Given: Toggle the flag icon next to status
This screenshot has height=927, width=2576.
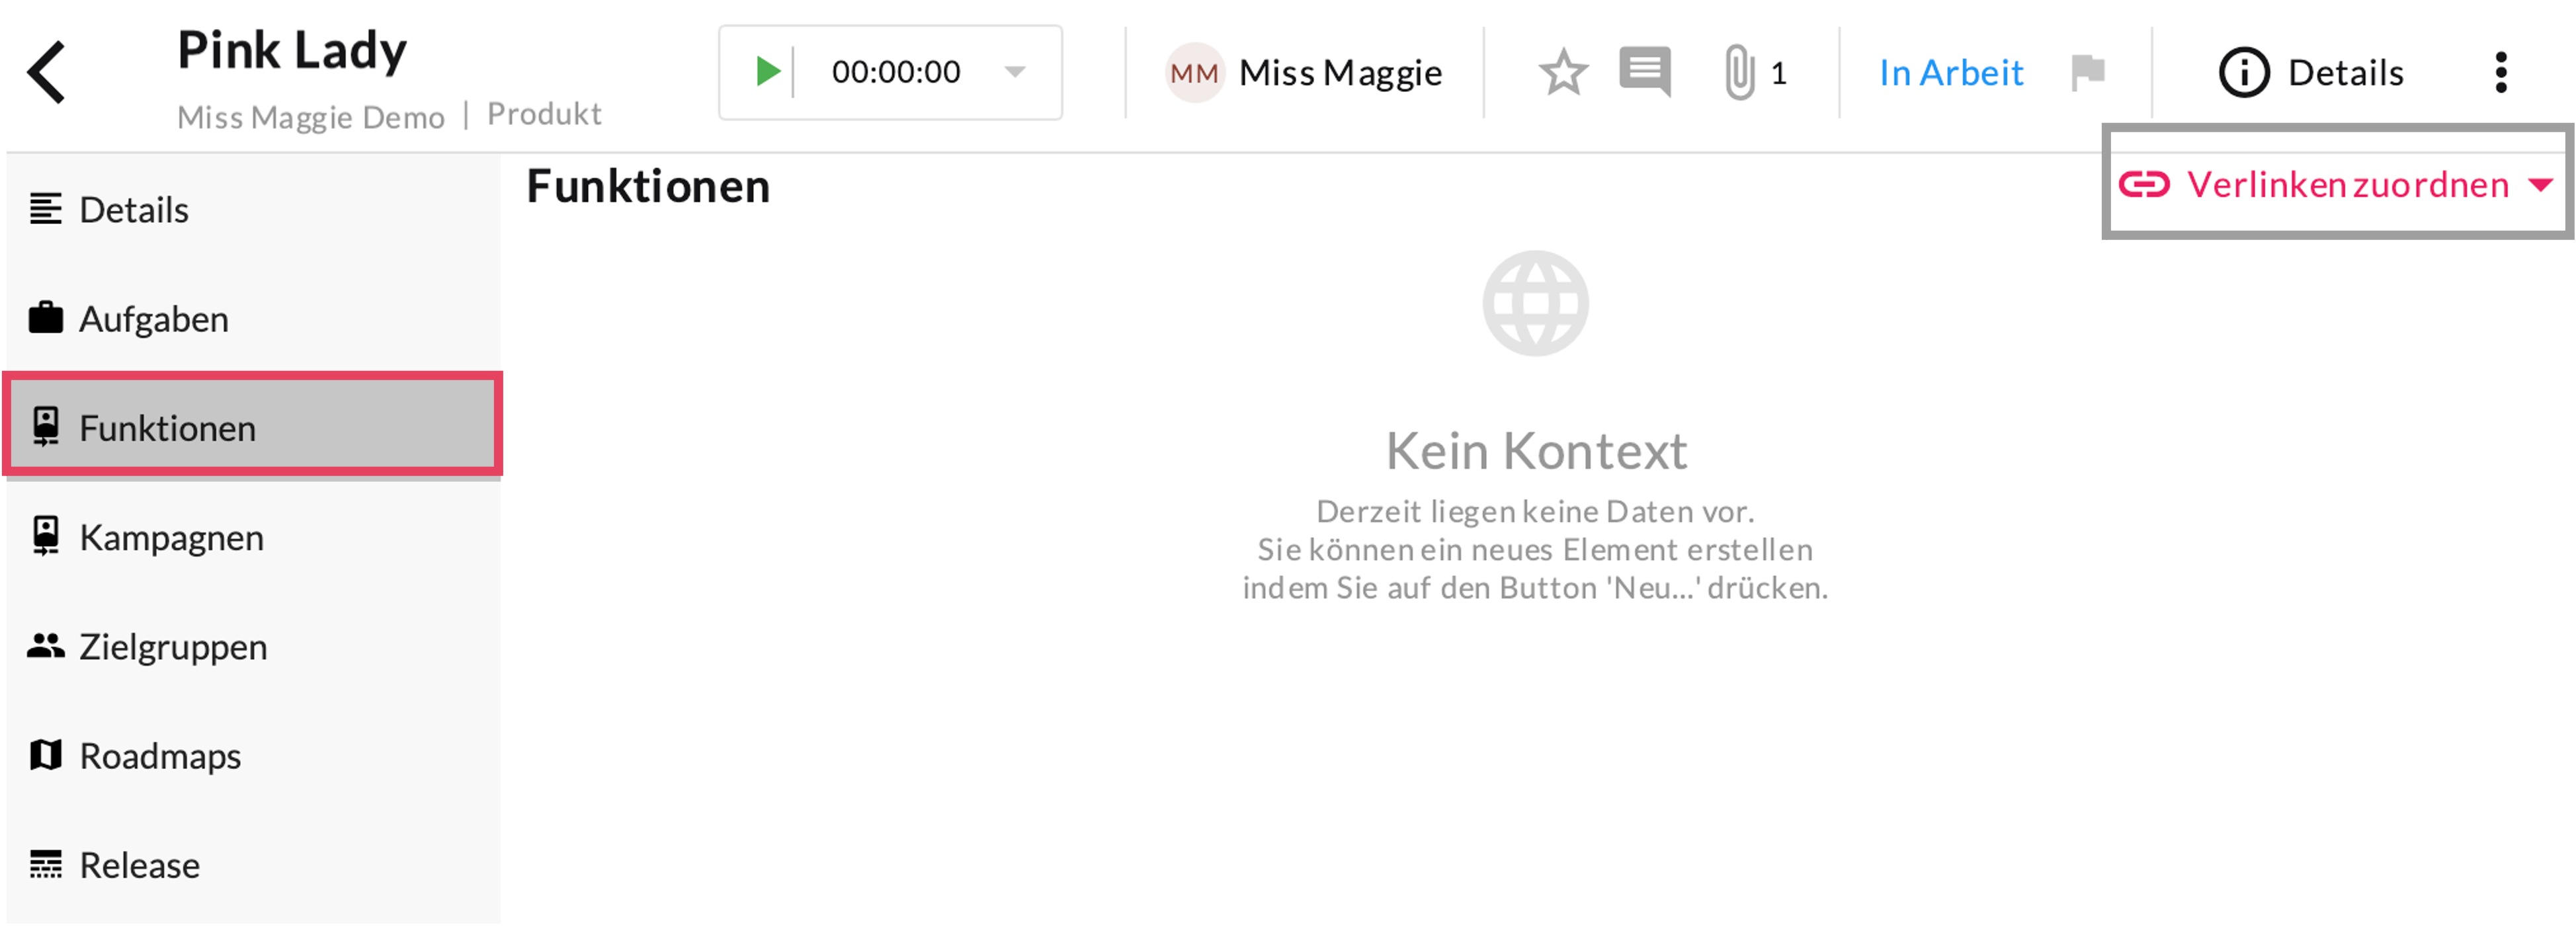Looking at the screenshot, I should point(2087,72).
